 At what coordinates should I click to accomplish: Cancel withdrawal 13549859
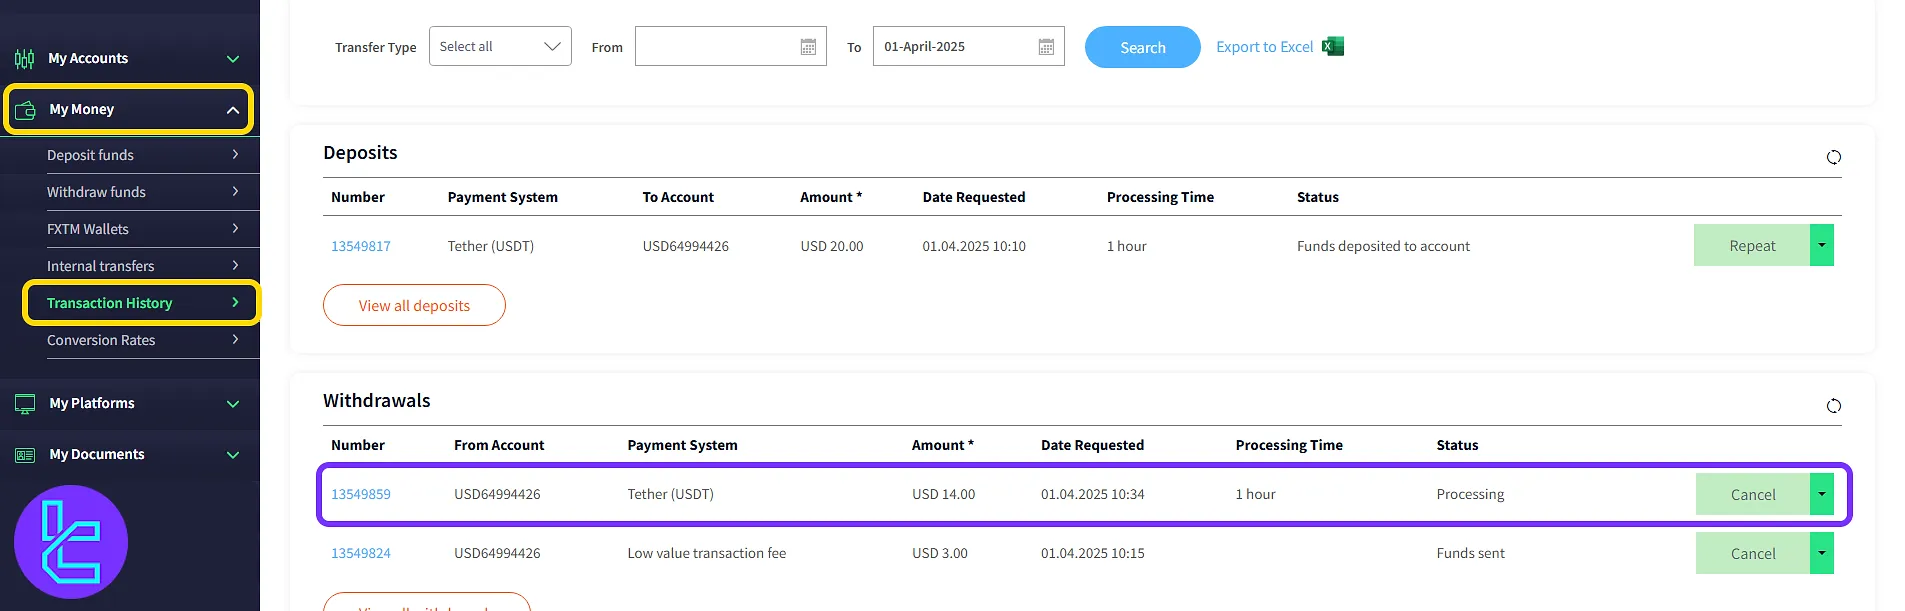pyautogui.click(x=1753, y=494)
